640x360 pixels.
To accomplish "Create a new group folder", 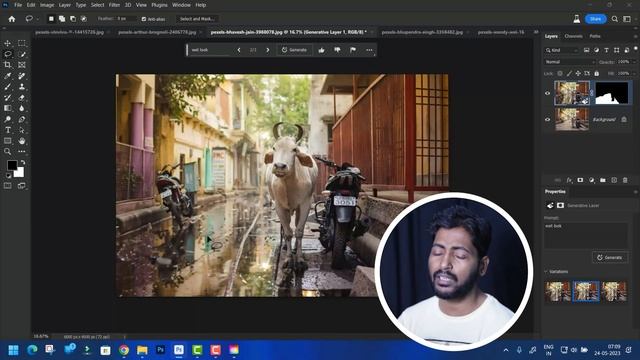I will coord(602,180).
